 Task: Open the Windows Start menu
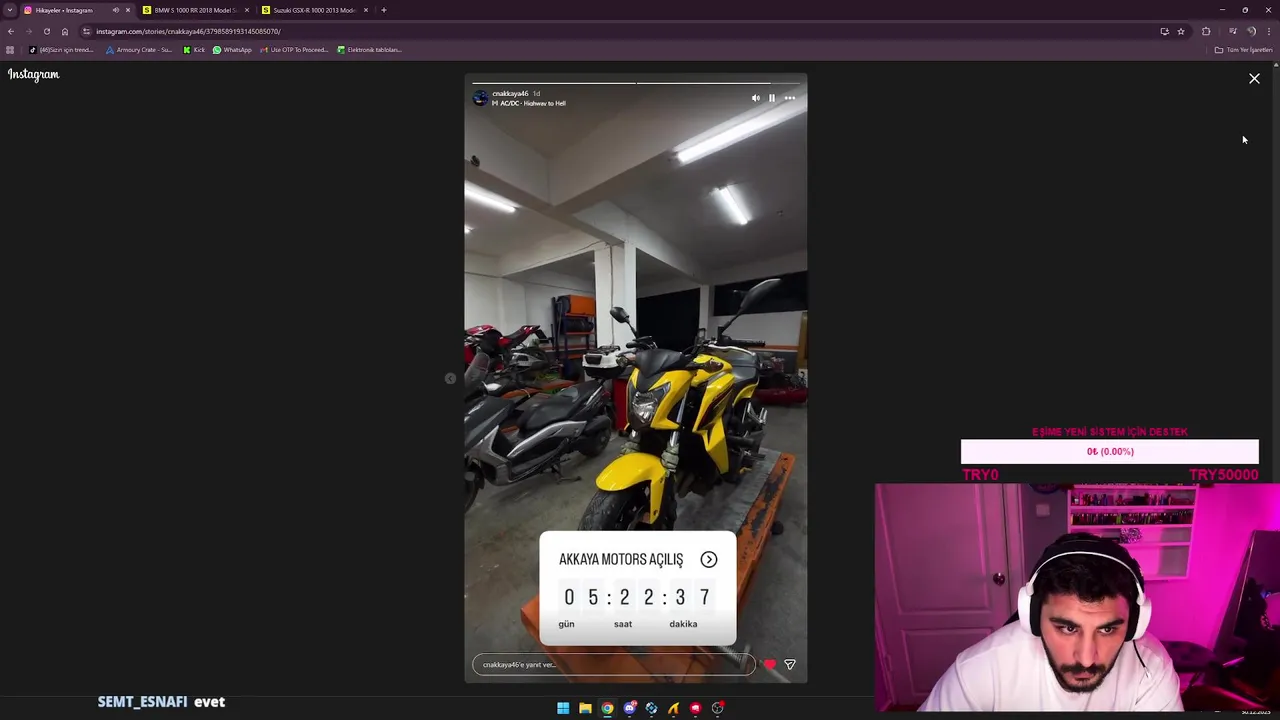pos(563,708)
